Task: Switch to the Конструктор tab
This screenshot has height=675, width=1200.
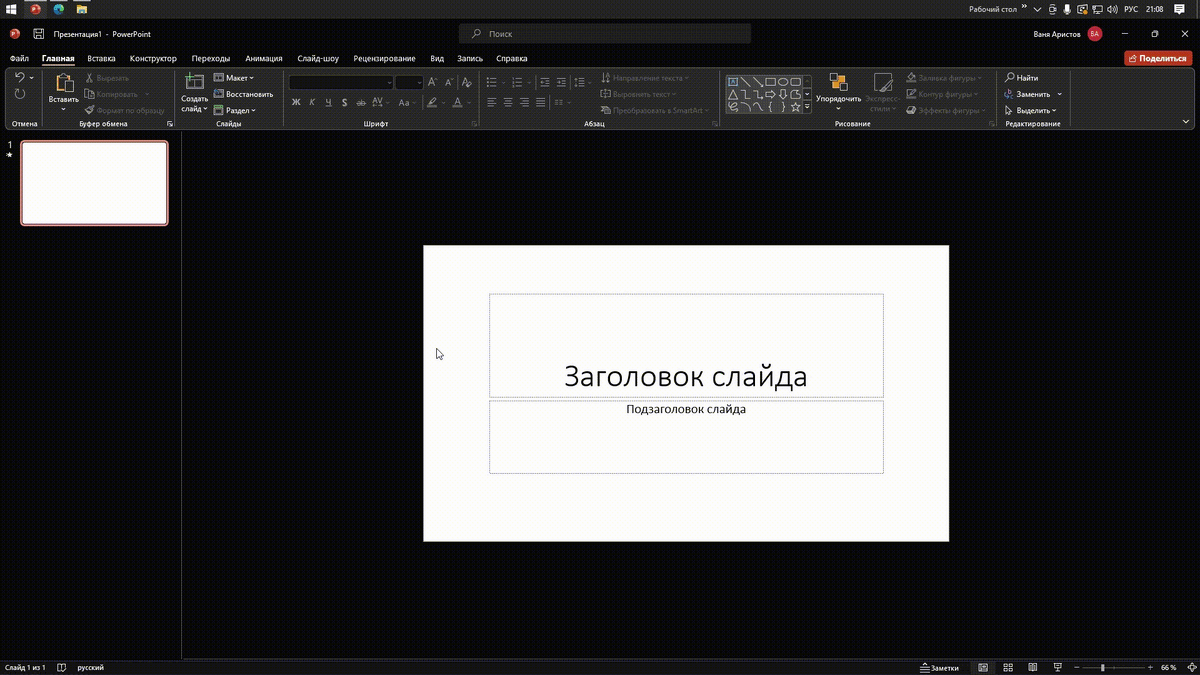Action: (153, 59)
